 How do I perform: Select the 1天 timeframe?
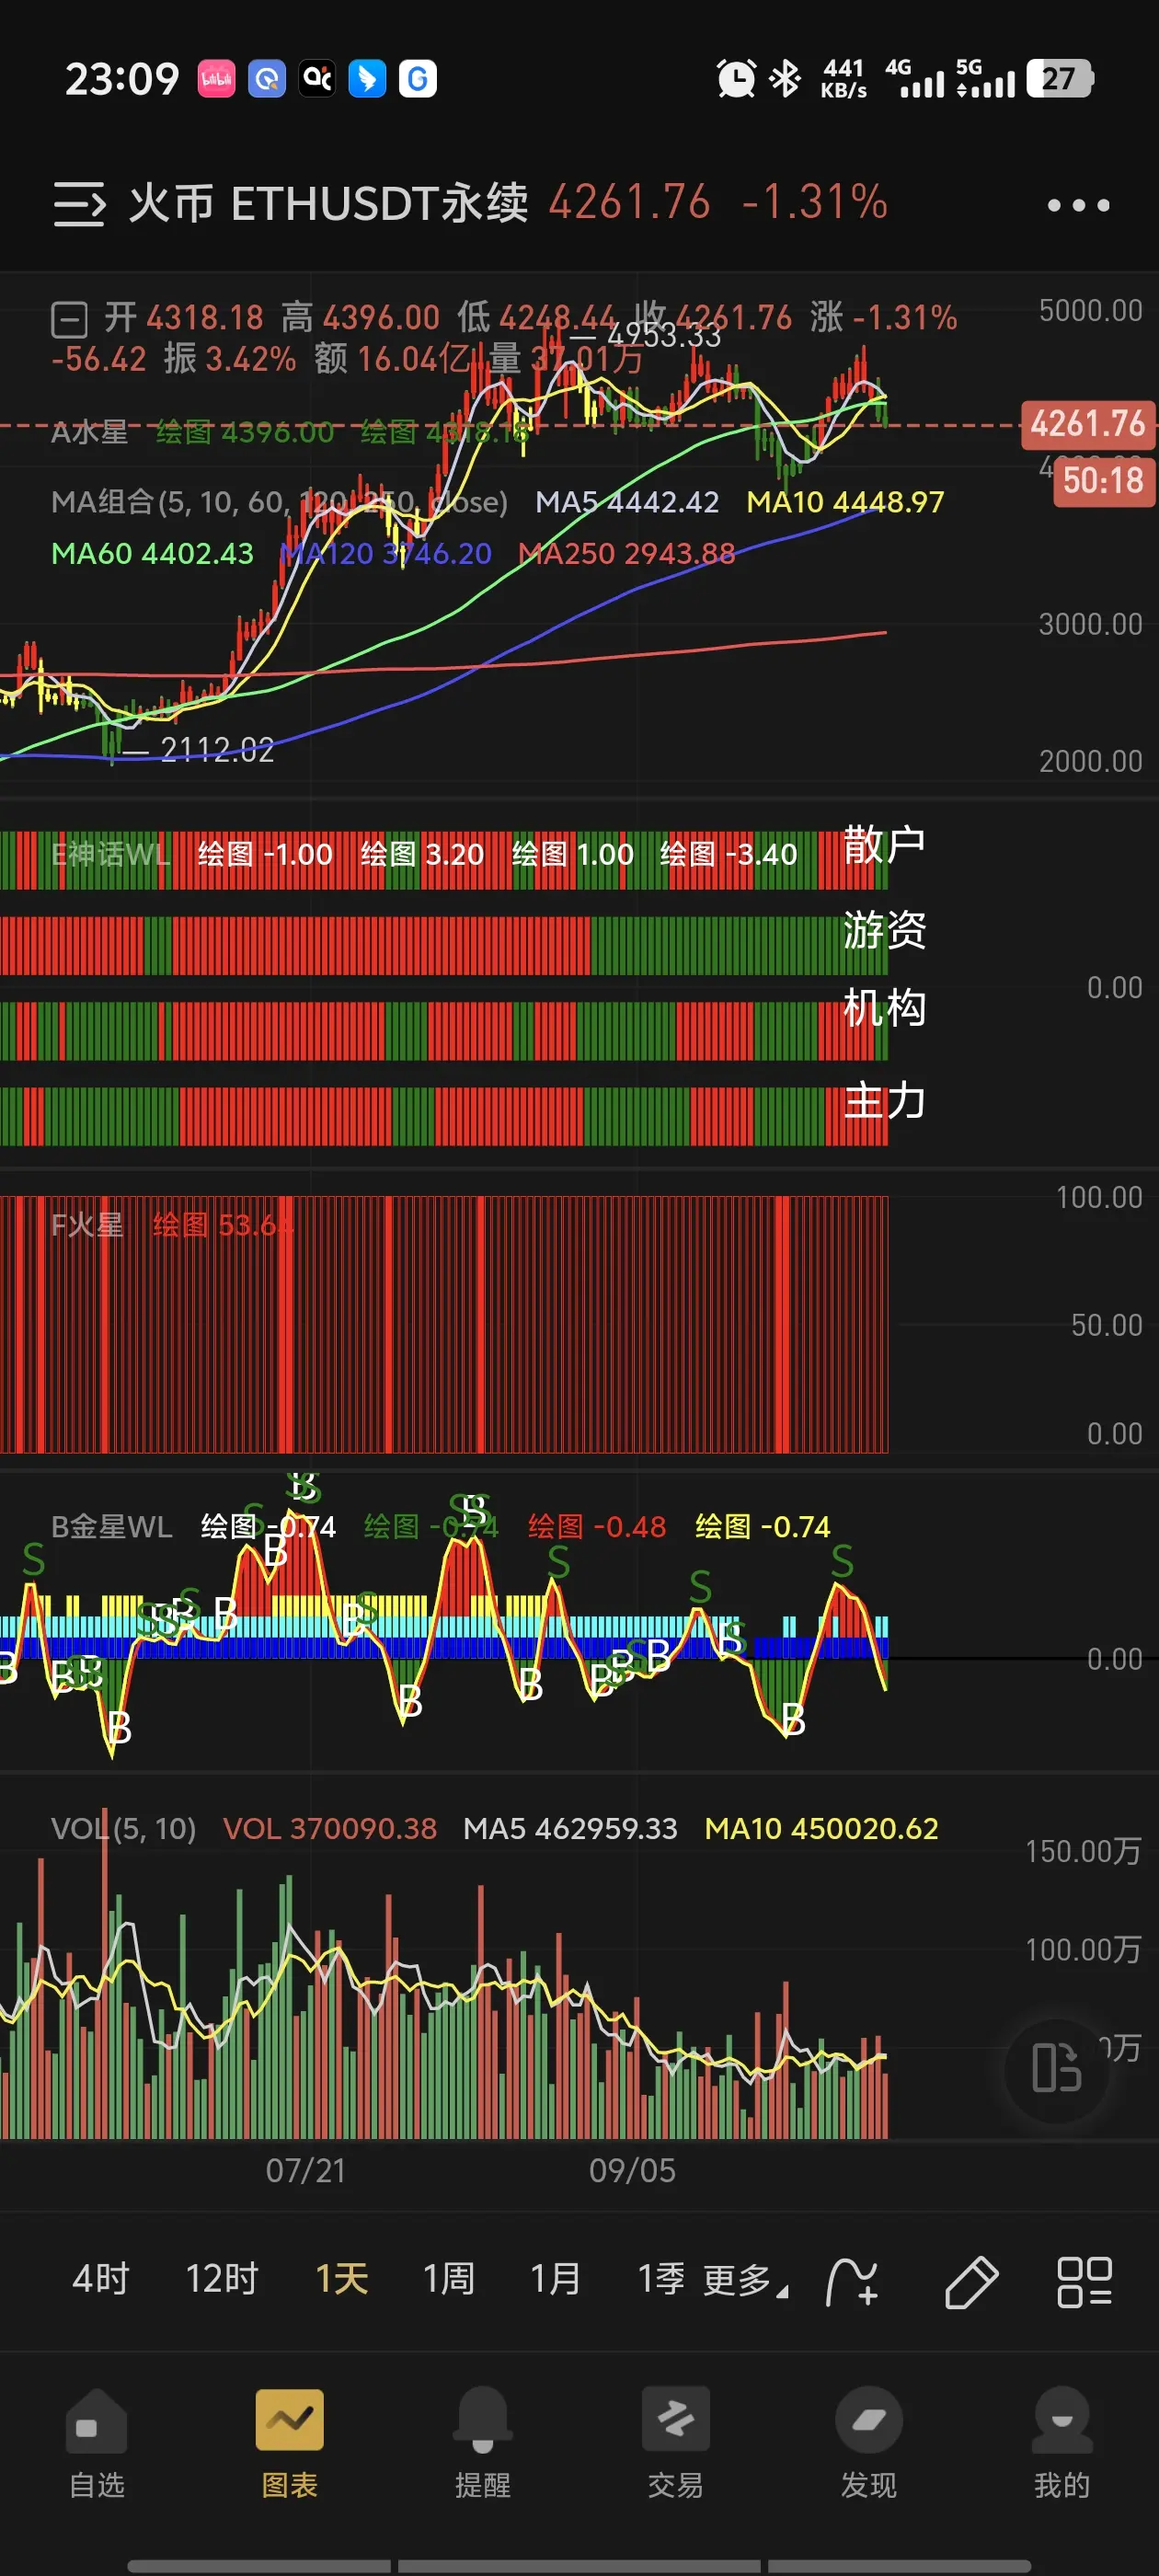pos(342,2279)
